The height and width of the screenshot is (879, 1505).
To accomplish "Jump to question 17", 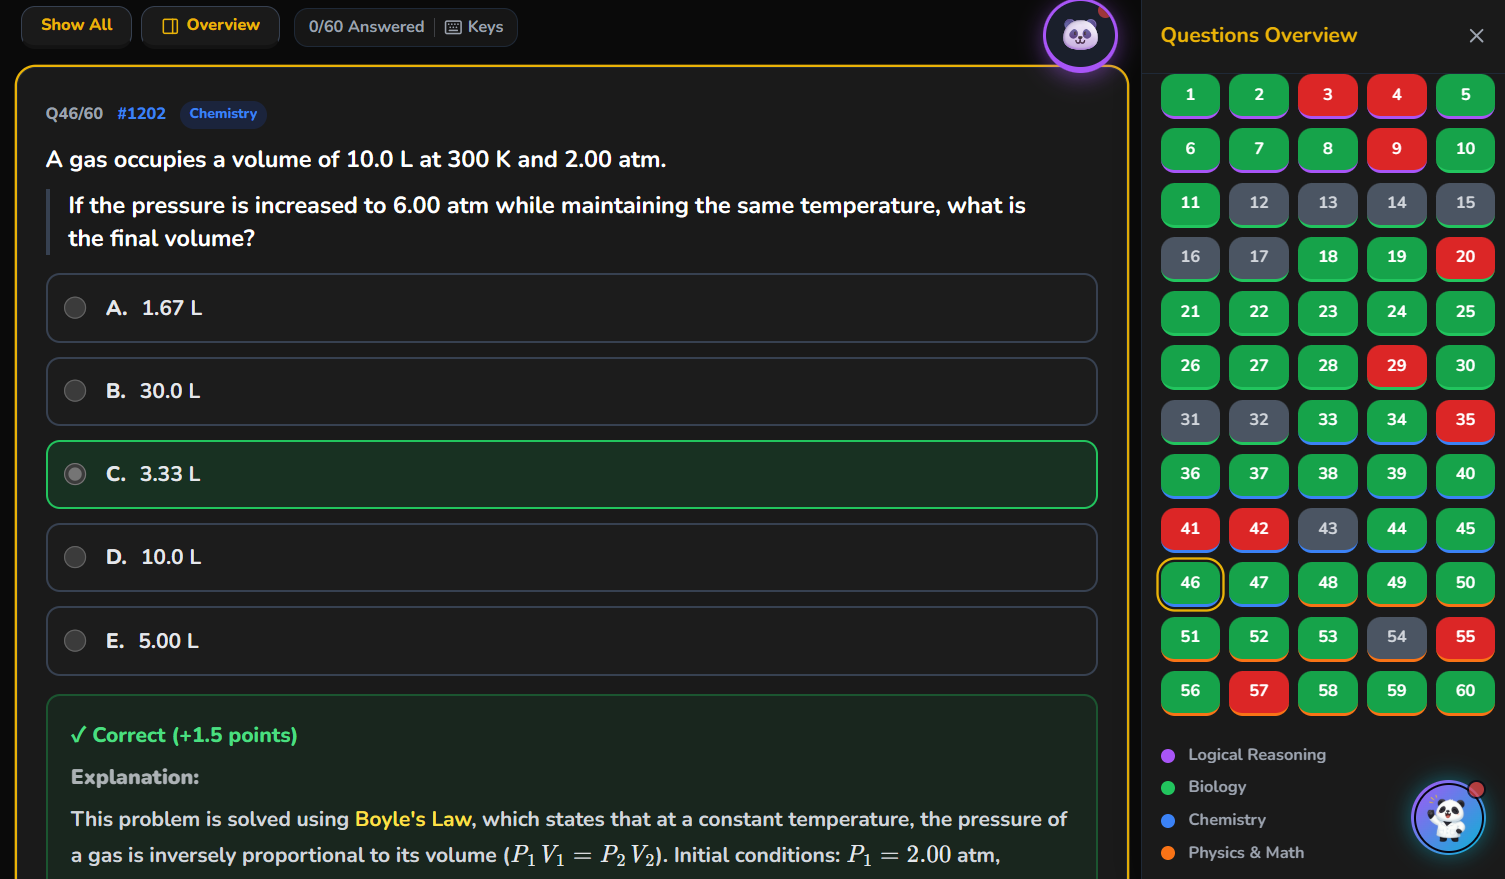I will click(x=1259, y=257).
